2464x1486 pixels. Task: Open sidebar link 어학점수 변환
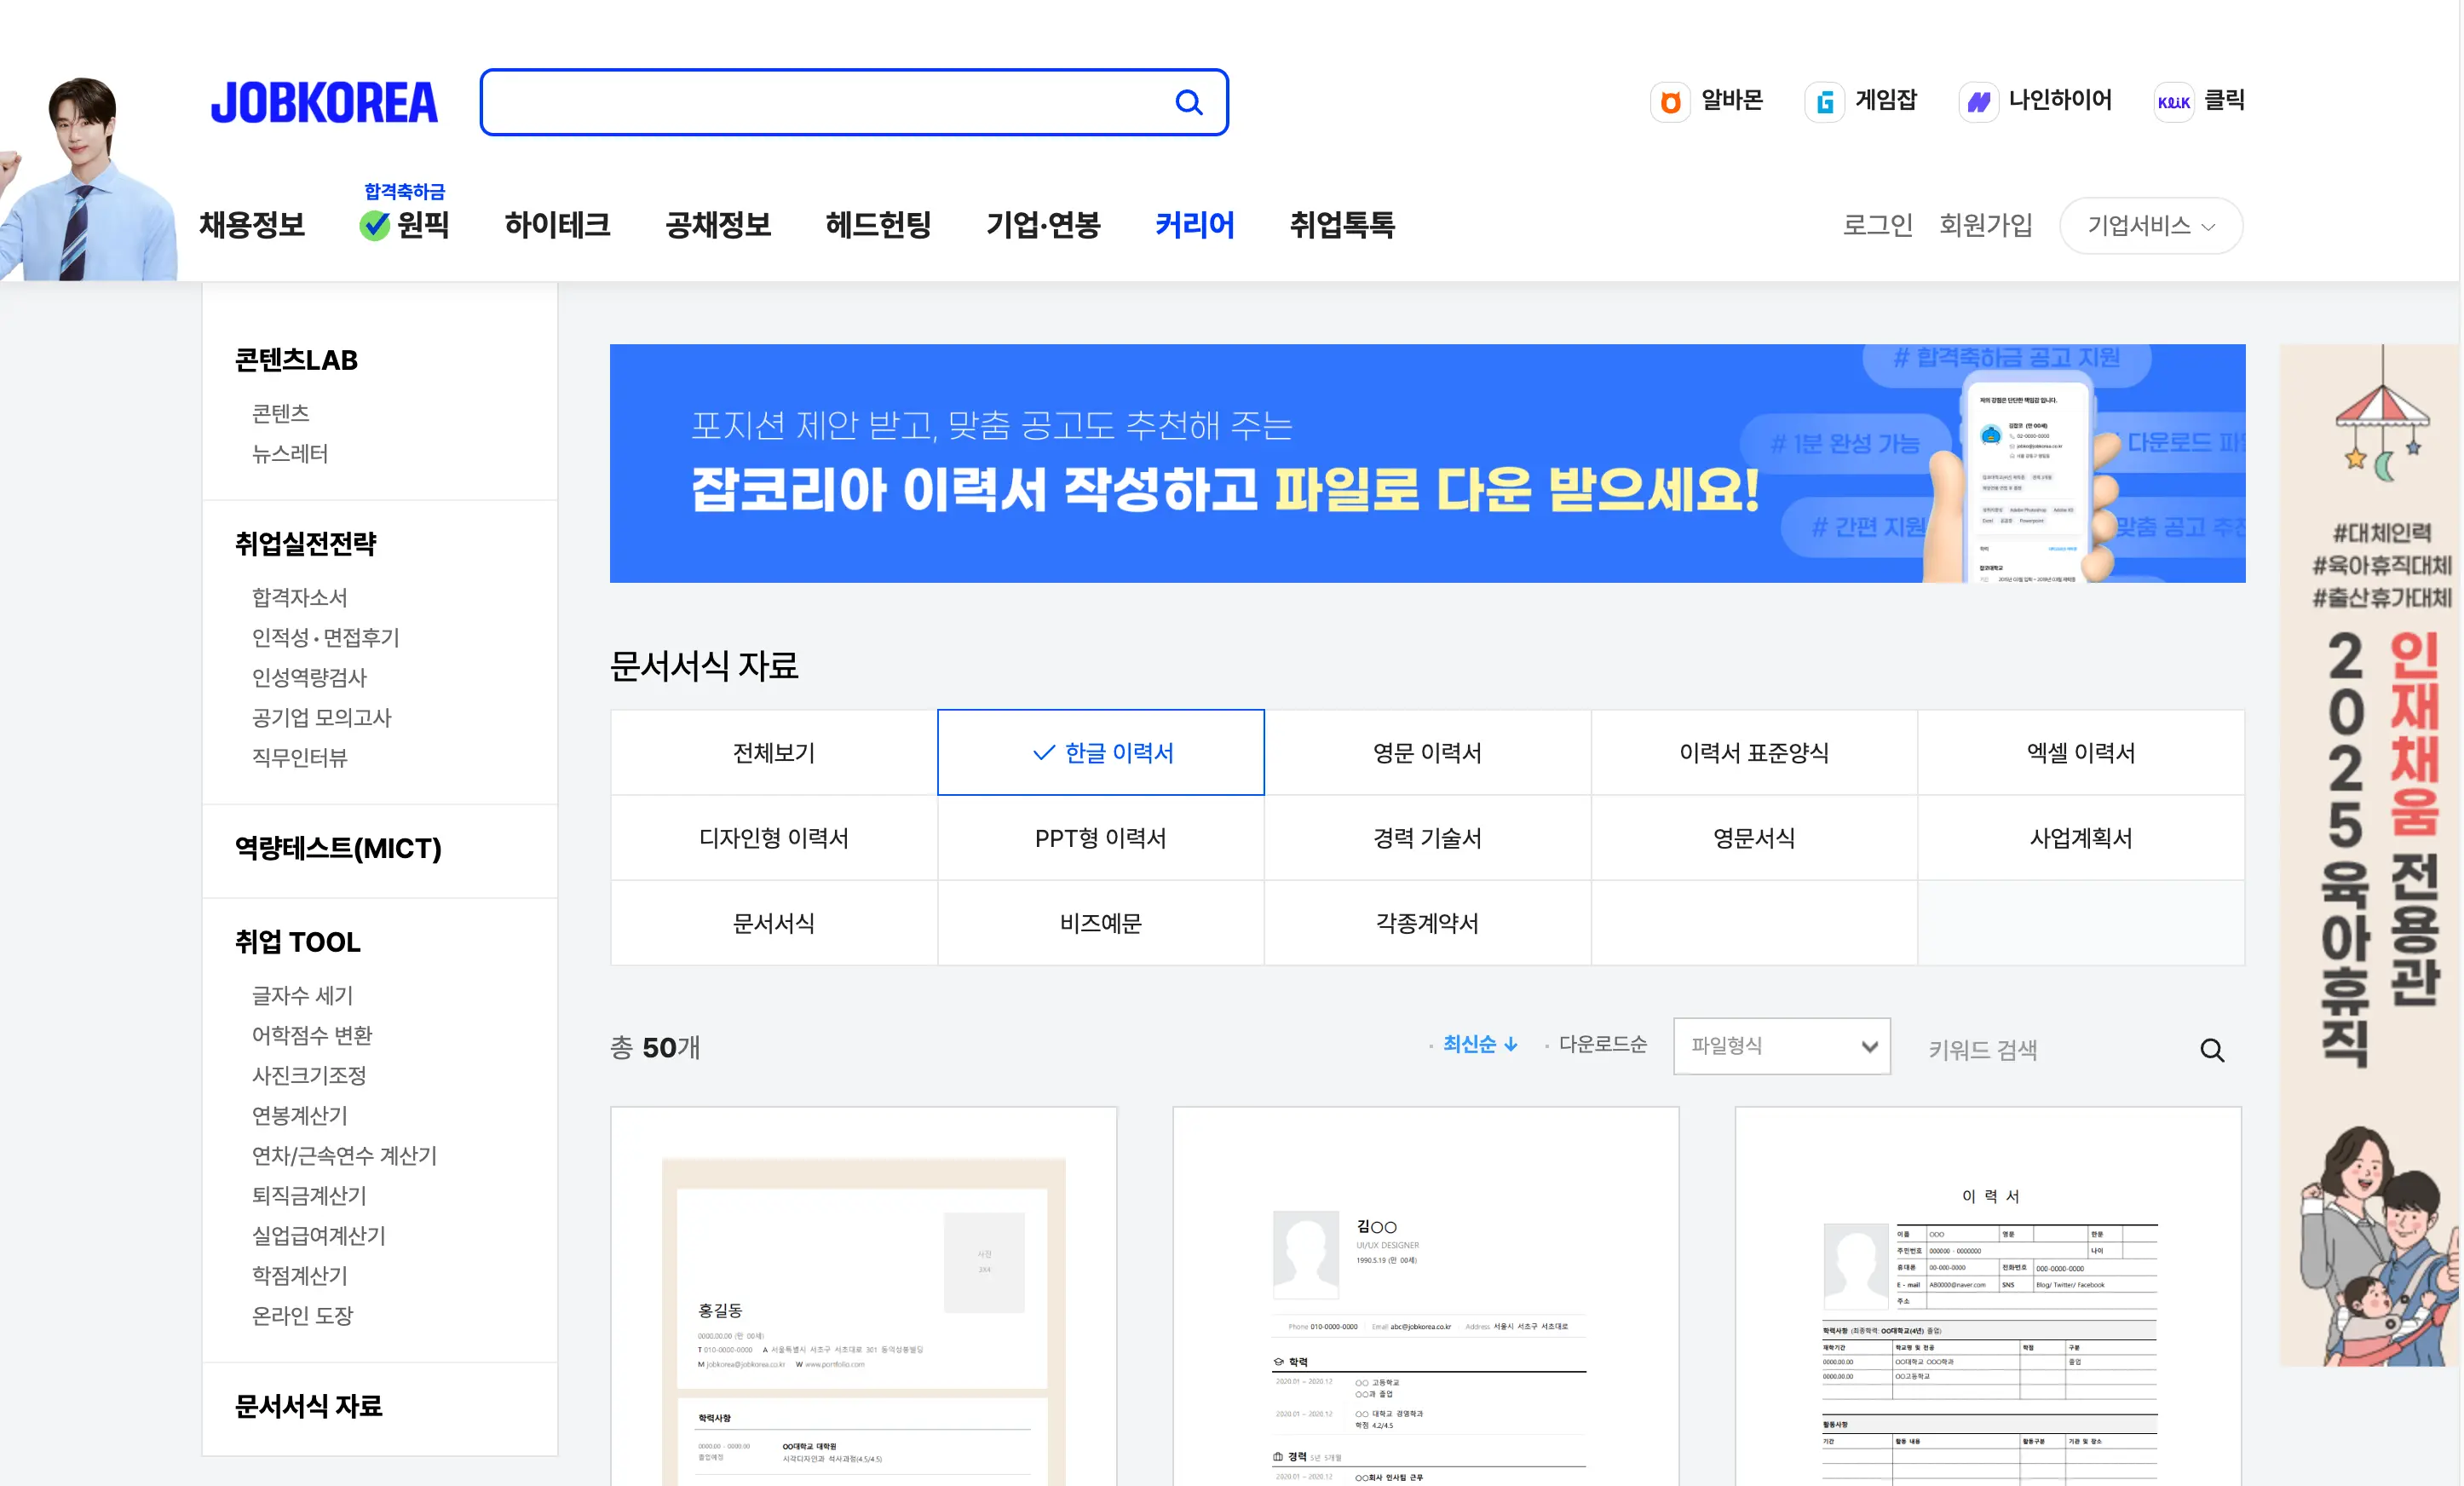pyautogui.click(x=312, y=1035)
